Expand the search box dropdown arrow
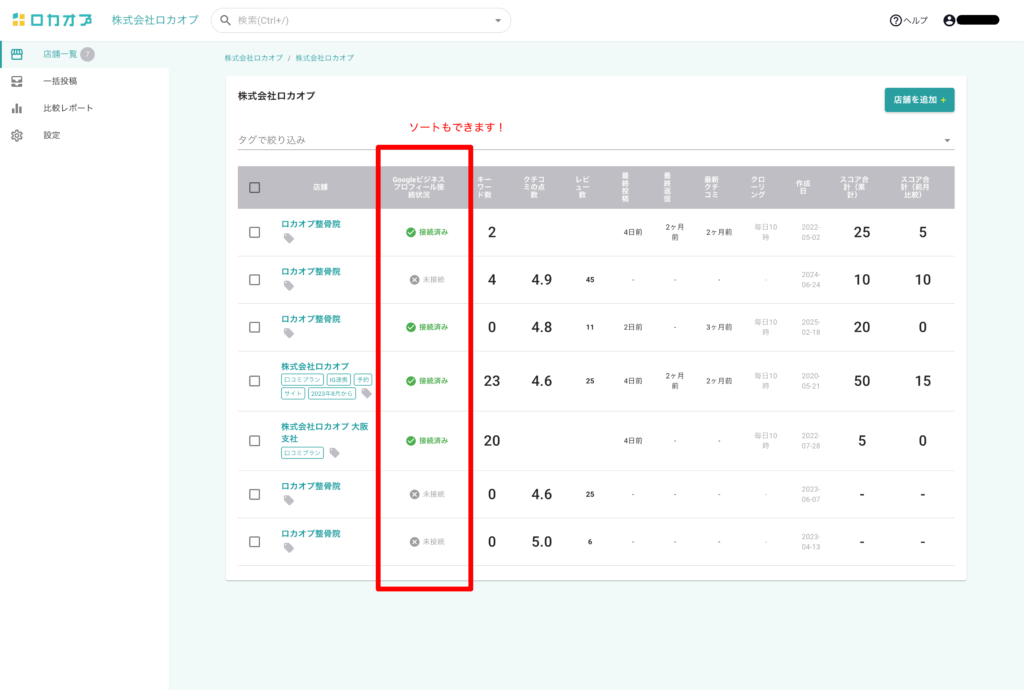Viewport: 1024px width, 690px height. click(x=498, y=20)
